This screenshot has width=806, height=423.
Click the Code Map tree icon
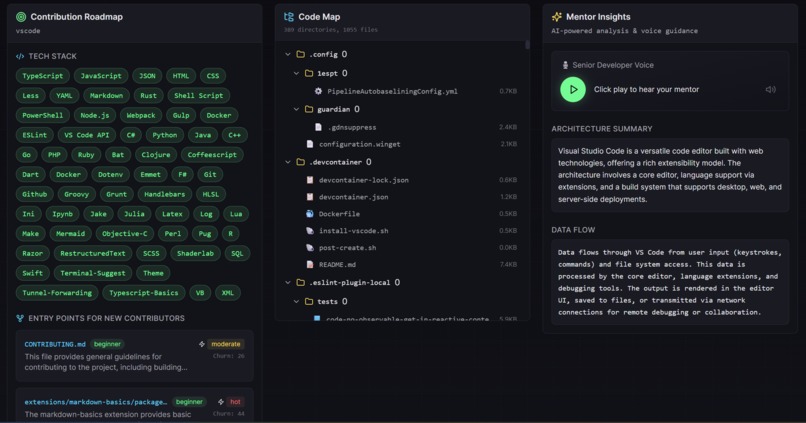pyautogui.click(x=289, y=17)
